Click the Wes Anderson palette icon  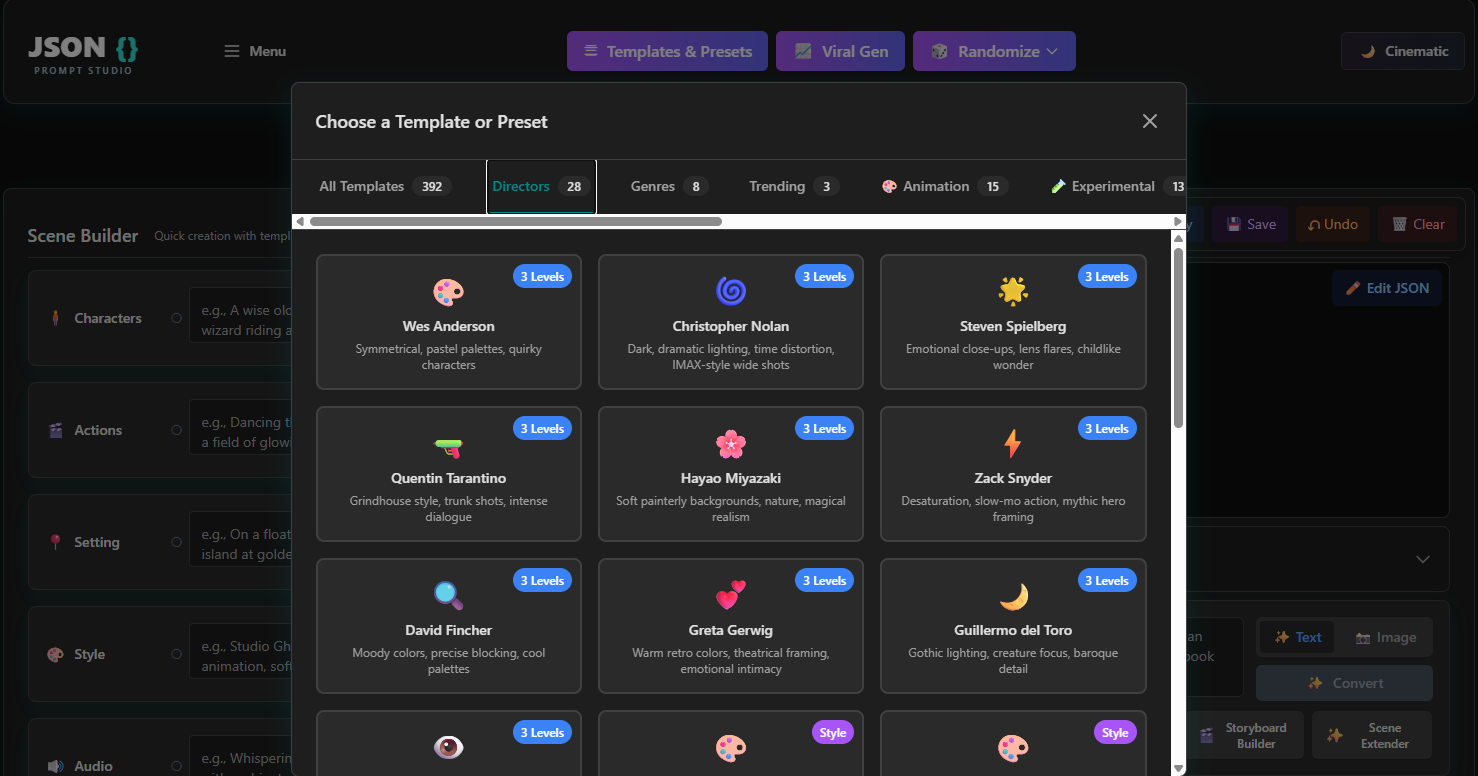click(447, 293)
